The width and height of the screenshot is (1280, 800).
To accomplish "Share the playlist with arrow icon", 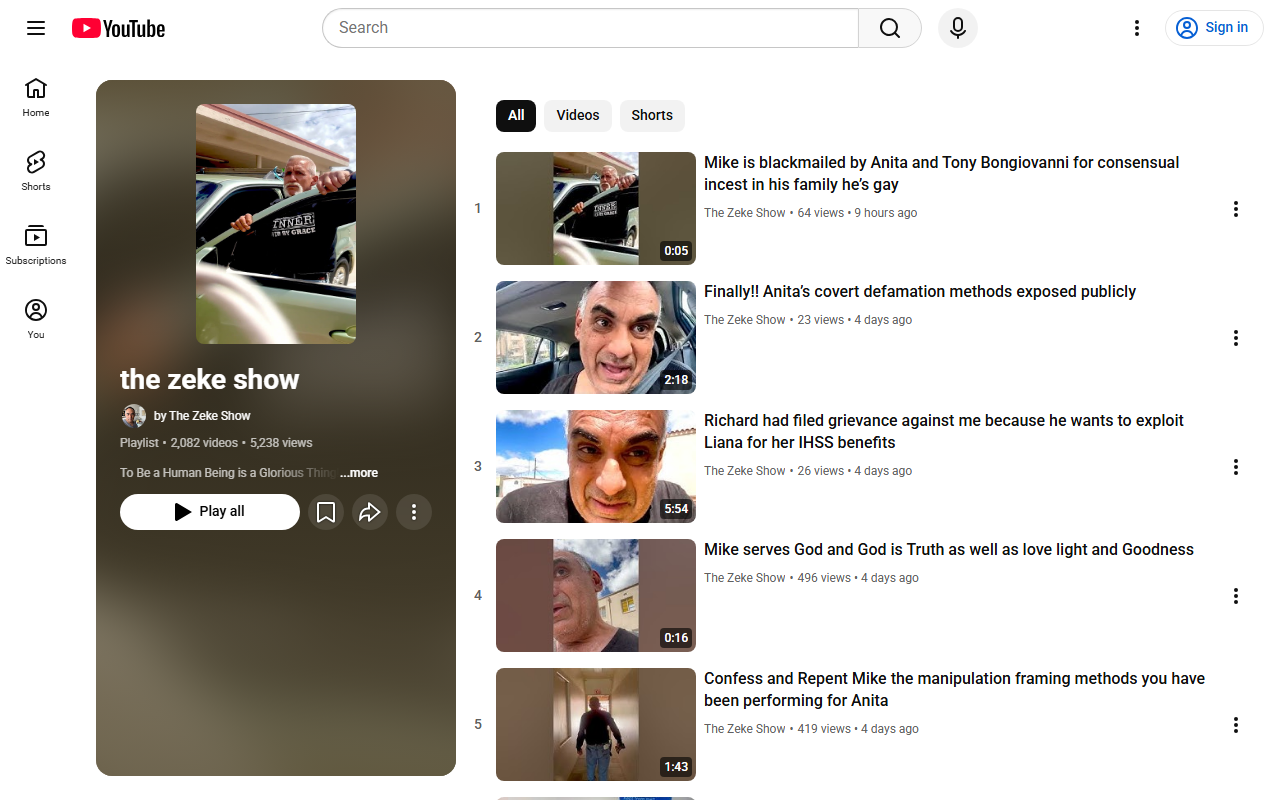I will point(370,512).
